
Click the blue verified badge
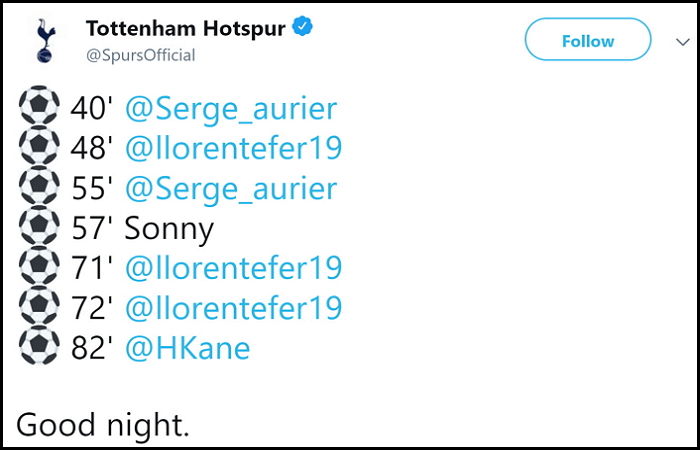pos(303,27)
